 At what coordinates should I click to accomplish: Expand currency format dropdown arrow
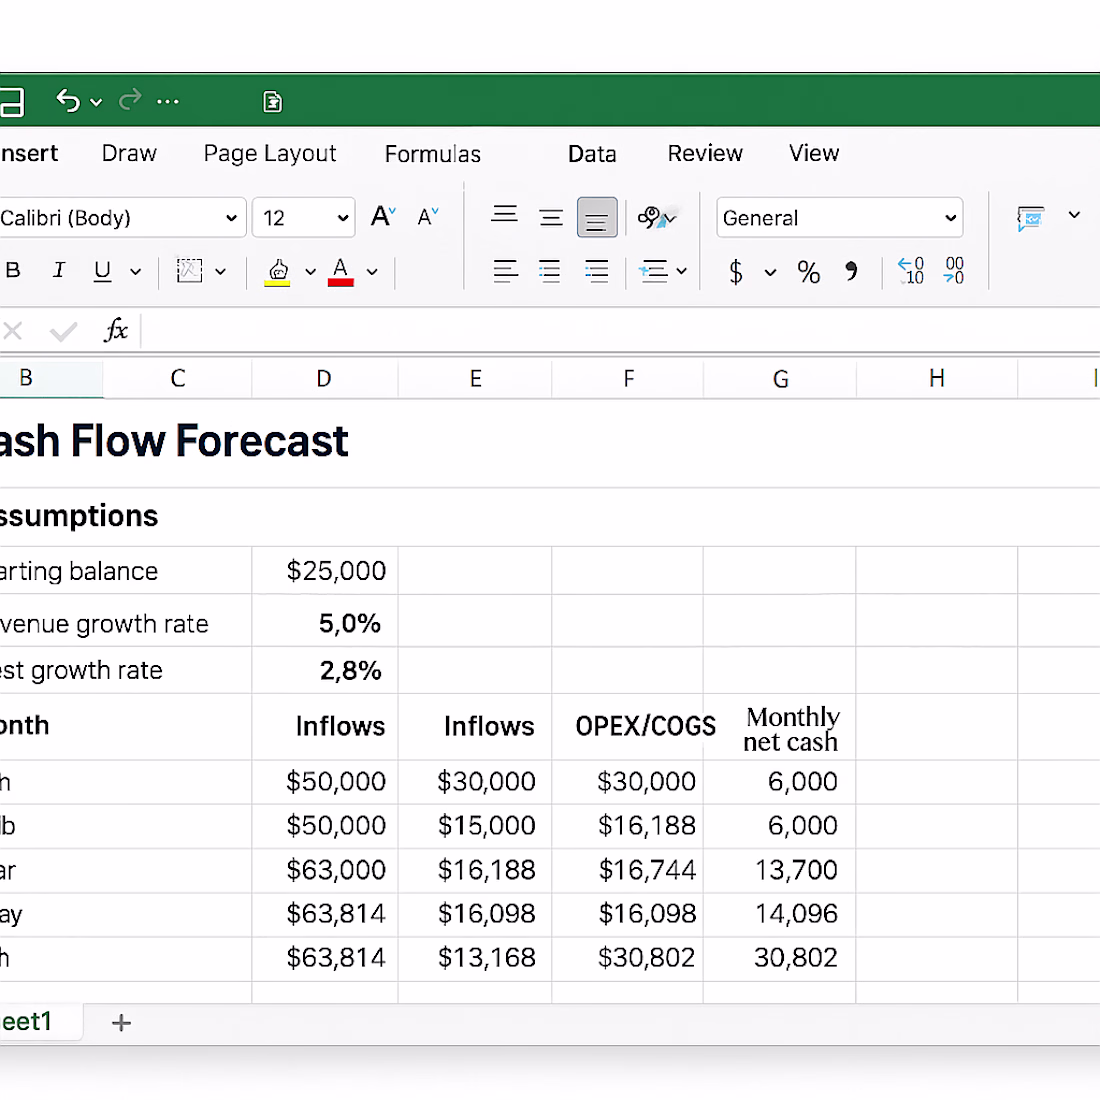click(x=770, y=272)
